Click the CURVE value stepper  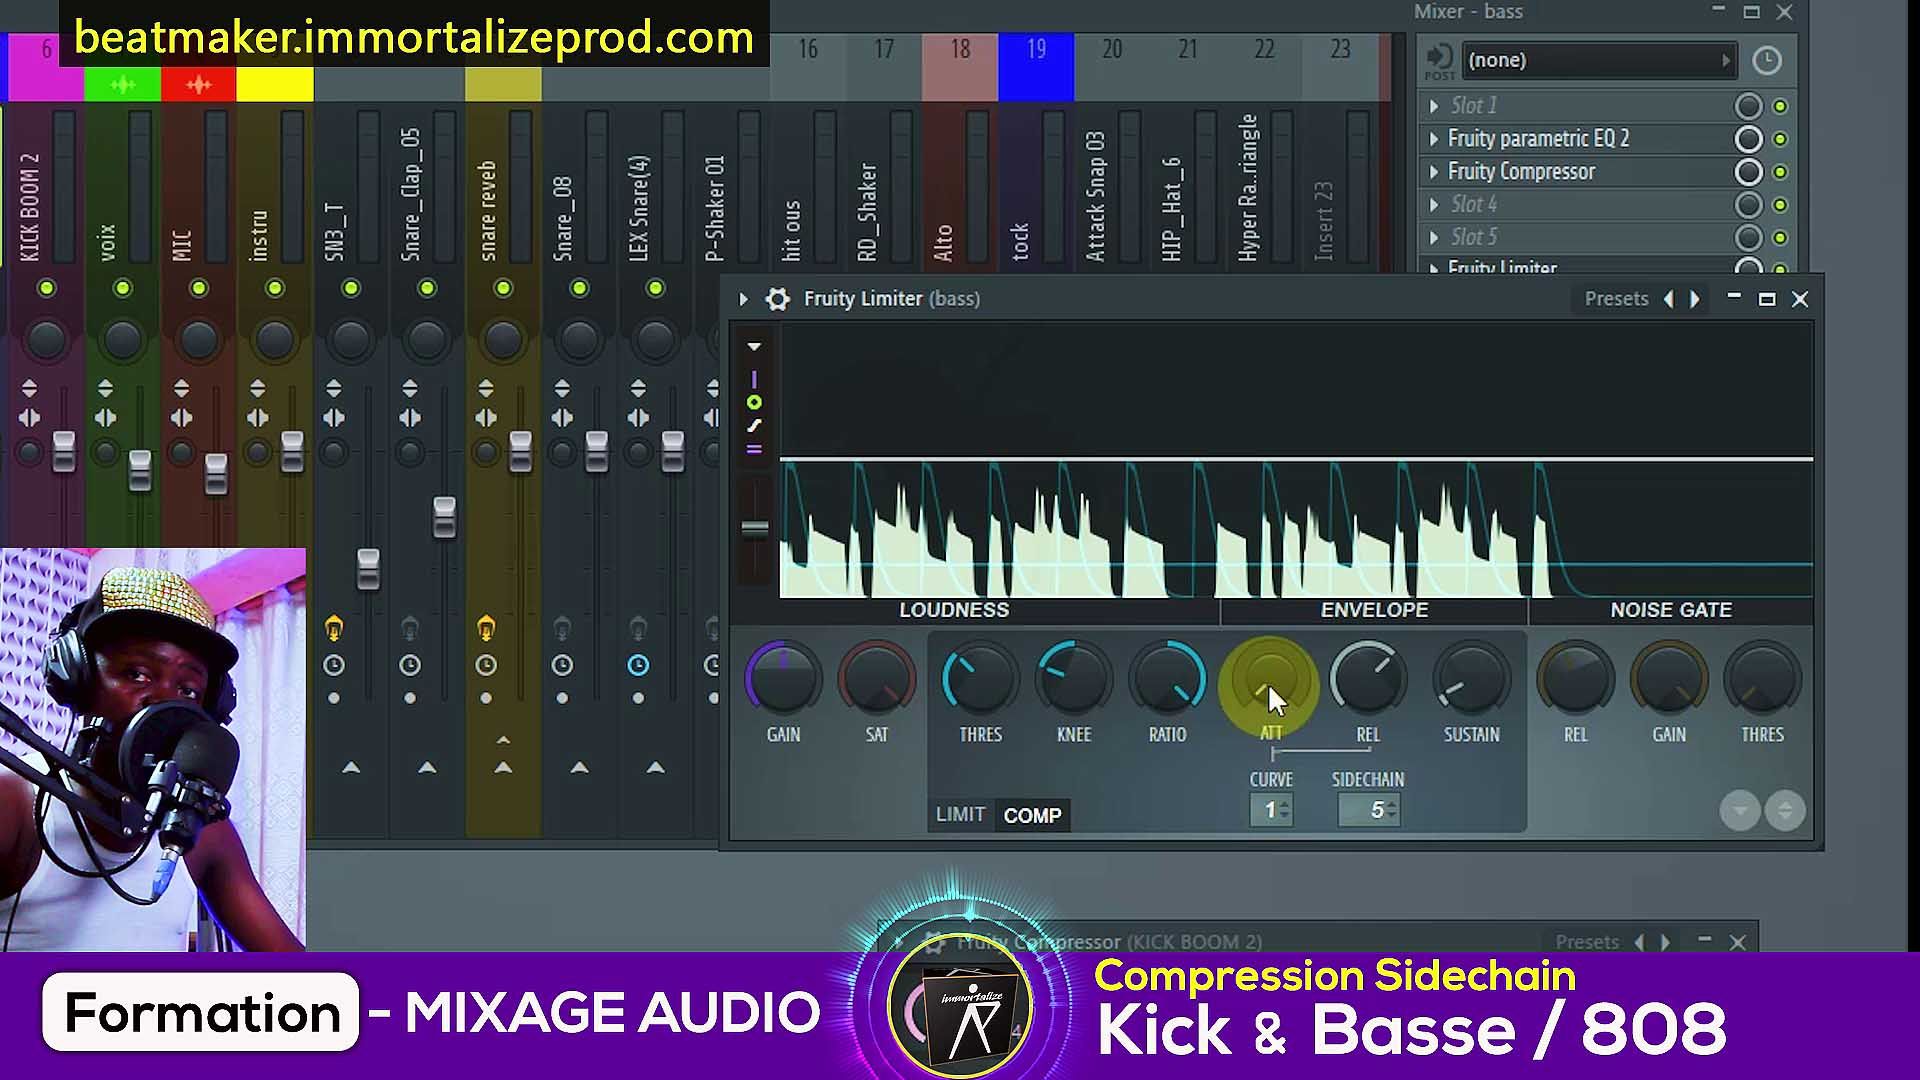(x=1271, y=810)
